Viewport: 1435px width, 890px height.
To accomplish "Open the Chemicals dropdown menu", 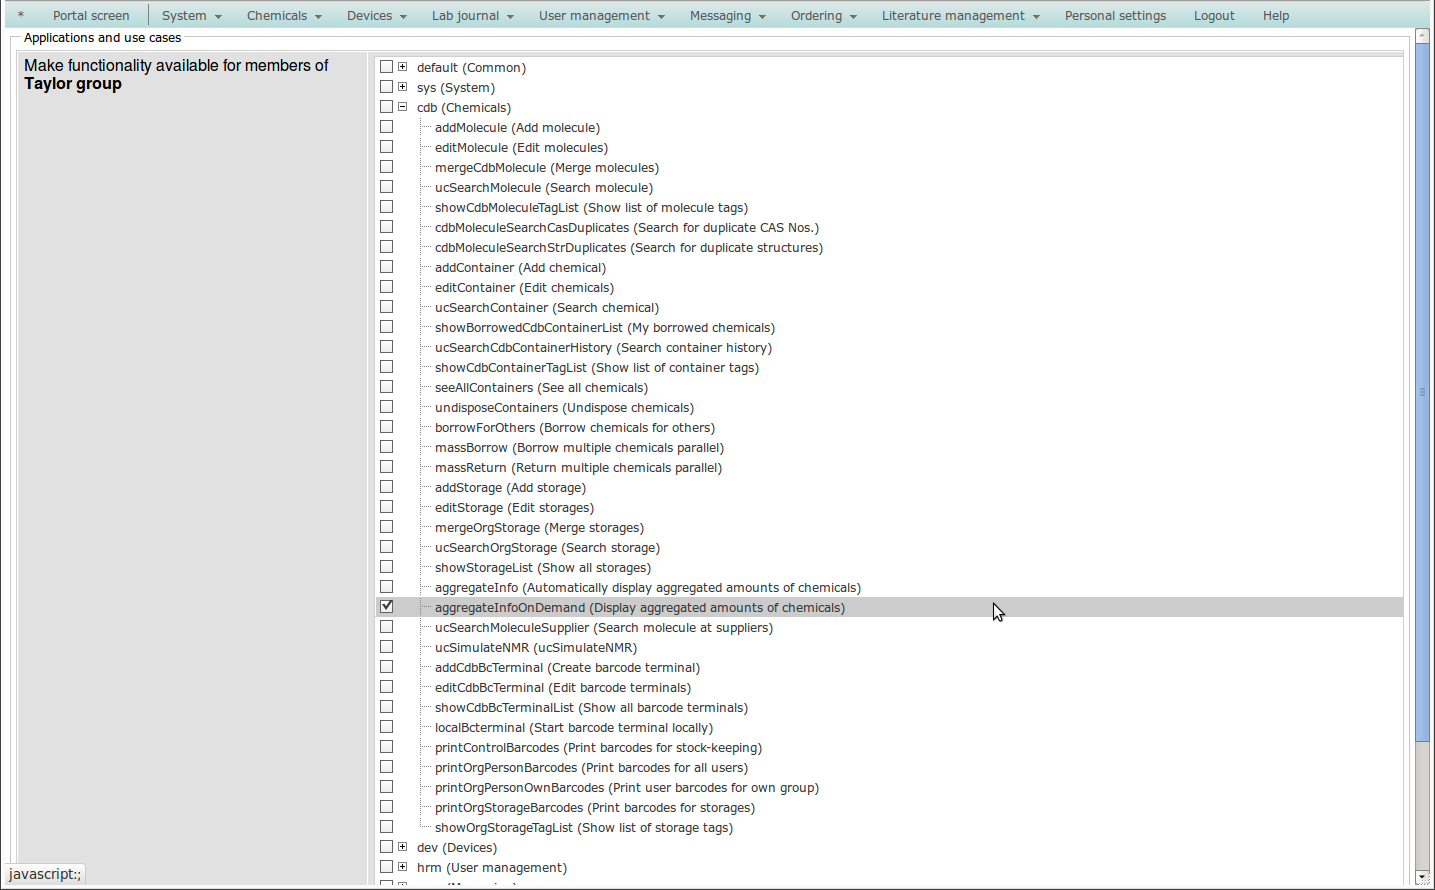I will [x=284, y=16].
